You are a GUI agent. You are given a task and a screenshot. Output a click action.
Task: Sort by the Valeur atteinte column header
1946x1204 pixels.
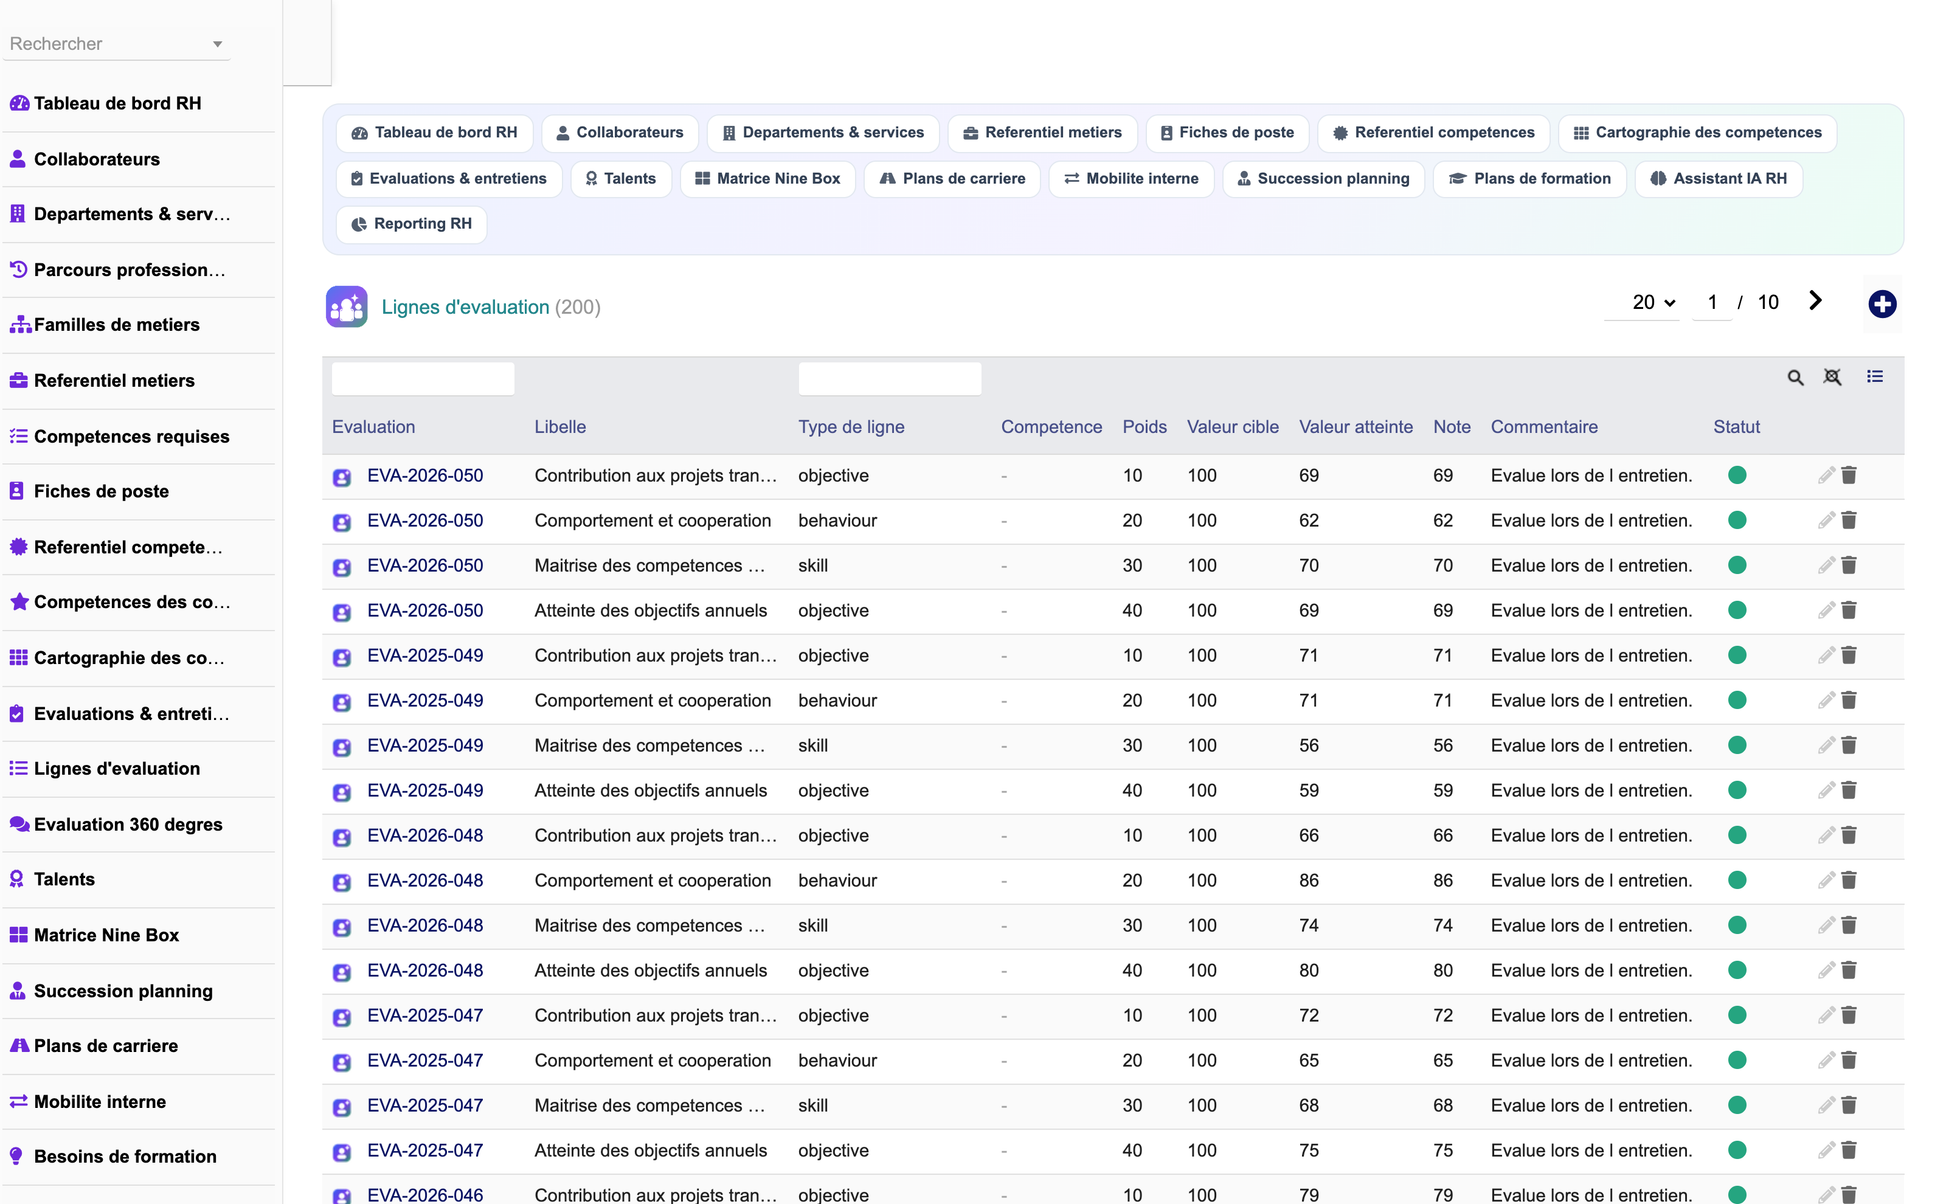pyautogui.click(x=1355, y=427)
